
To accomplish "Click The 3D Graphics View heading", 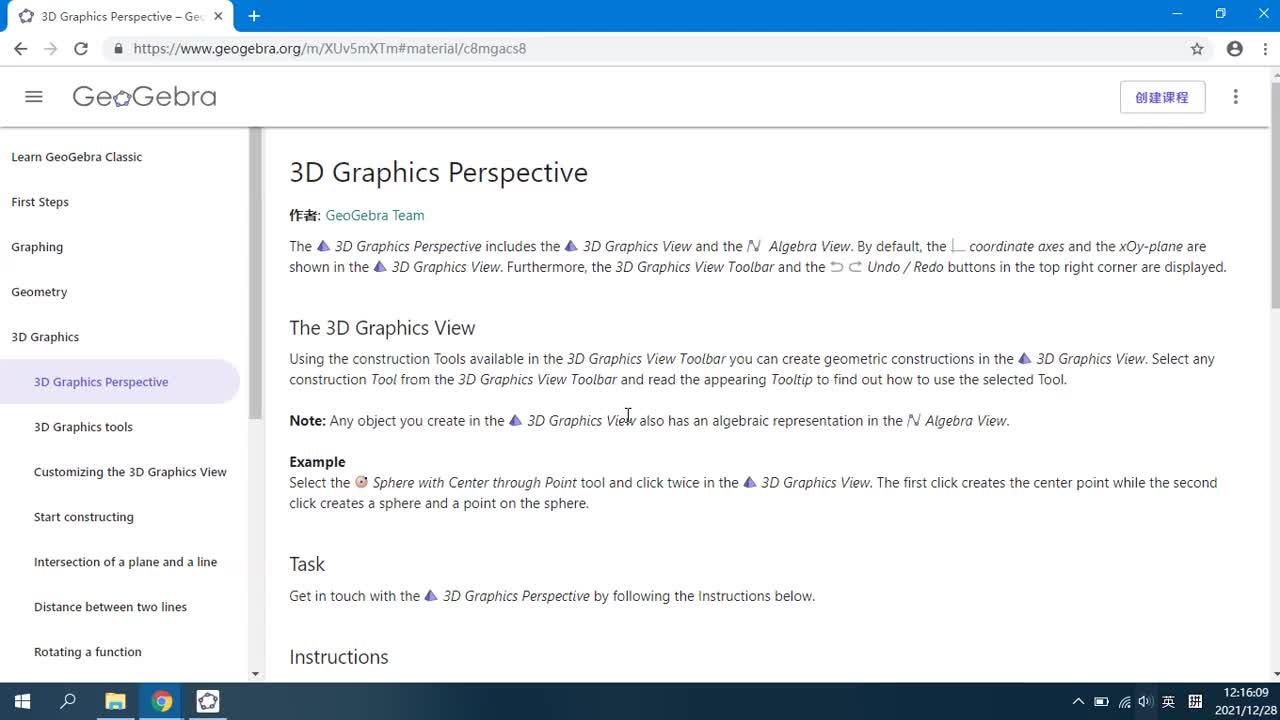I will [382, 328].
